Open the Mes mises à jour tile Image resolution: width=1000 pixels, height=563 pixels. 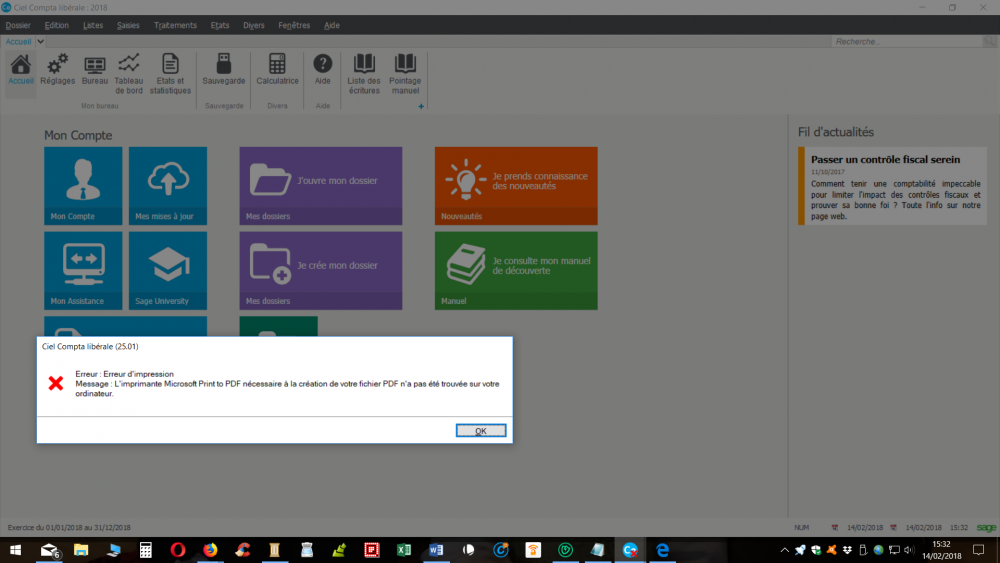168,186
